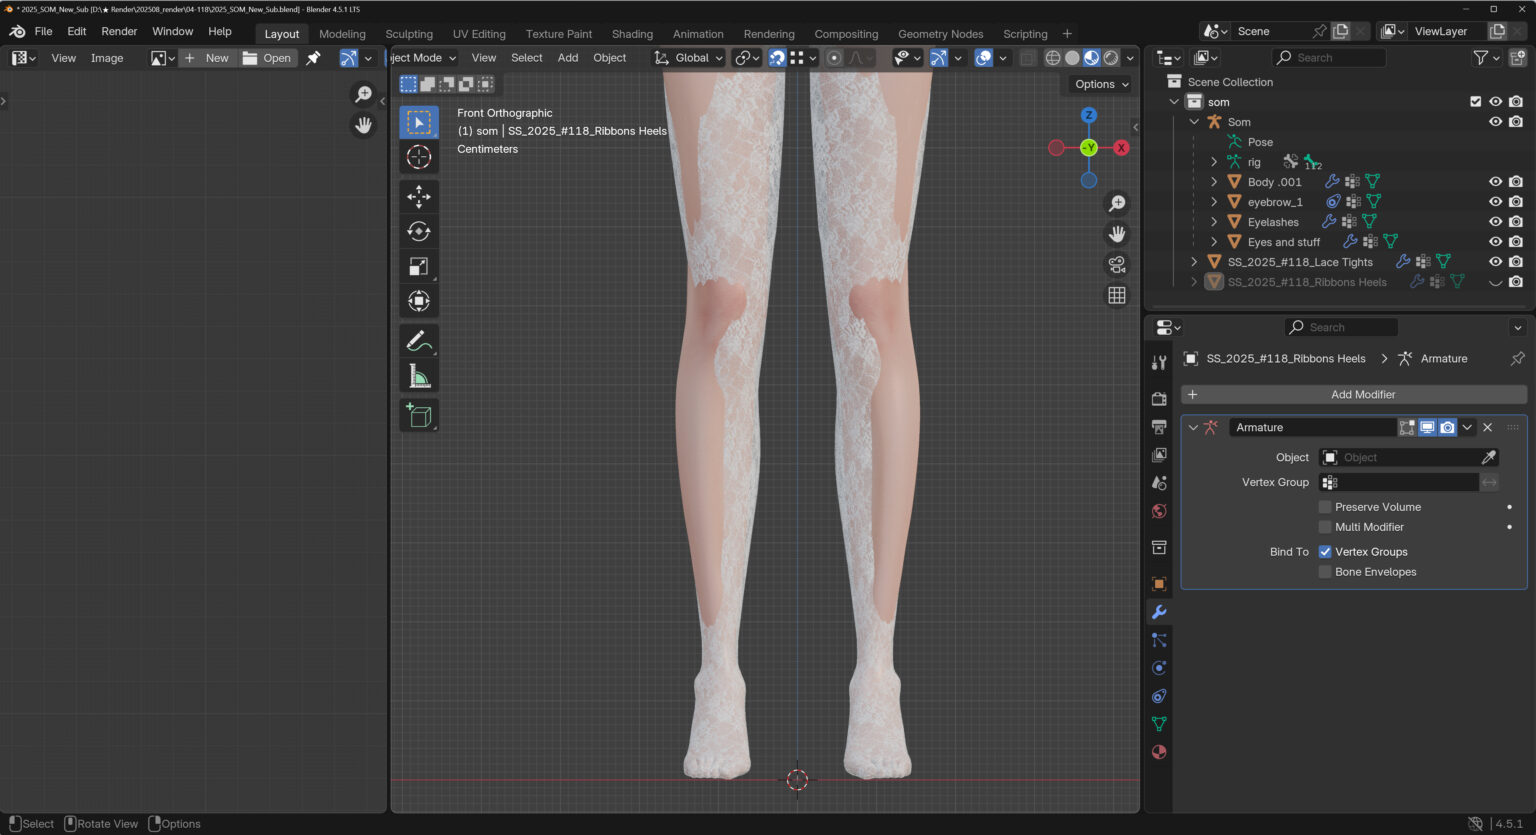Viewport: 1536px width, 835px height.
Task: Select the Scale tool icon
Action: (419, 266)
